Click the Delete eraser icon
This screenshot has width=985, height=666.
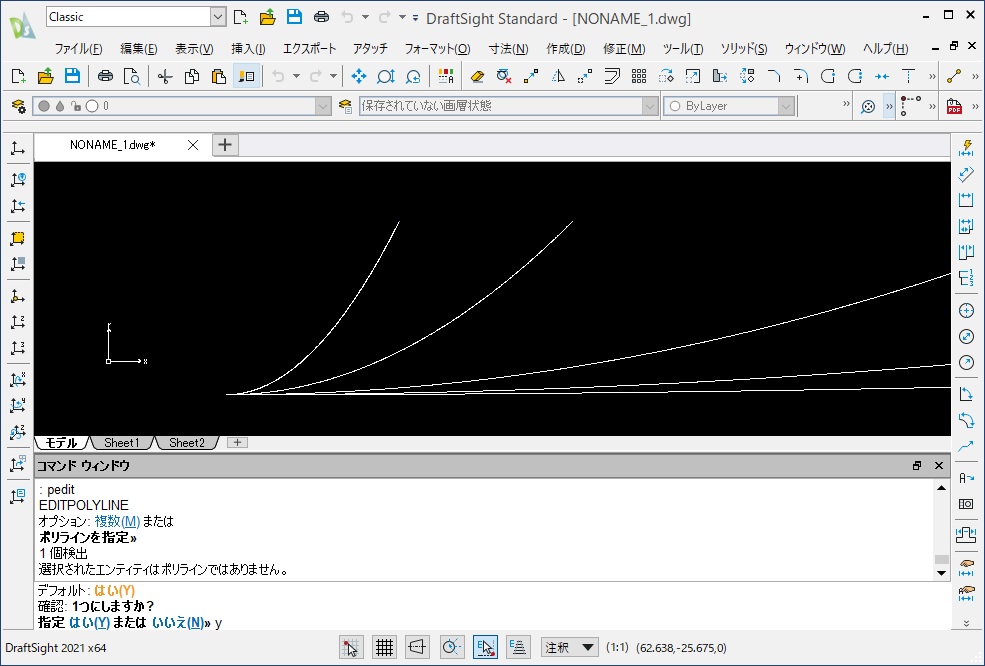[x=477, y=77]
